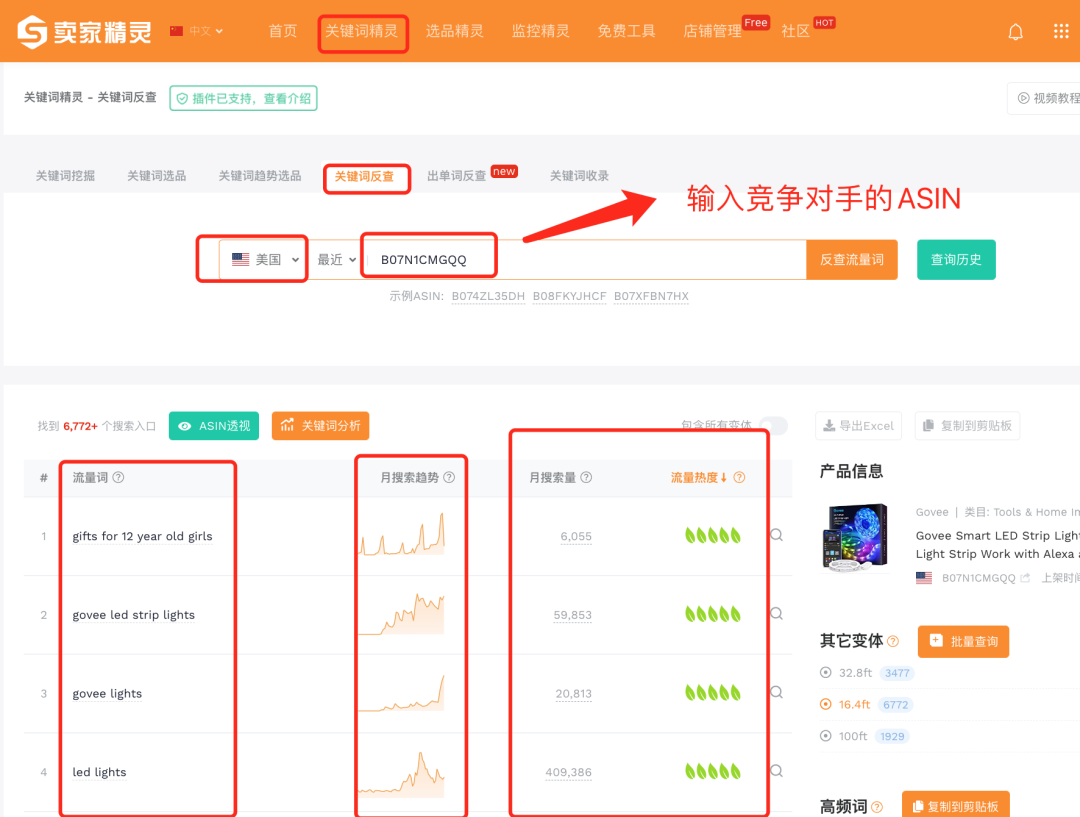Image resolution: width=1080 pixels, height=817 pixels.
Task: Click the 导出Excel download icon
Action: coord(828,425)
